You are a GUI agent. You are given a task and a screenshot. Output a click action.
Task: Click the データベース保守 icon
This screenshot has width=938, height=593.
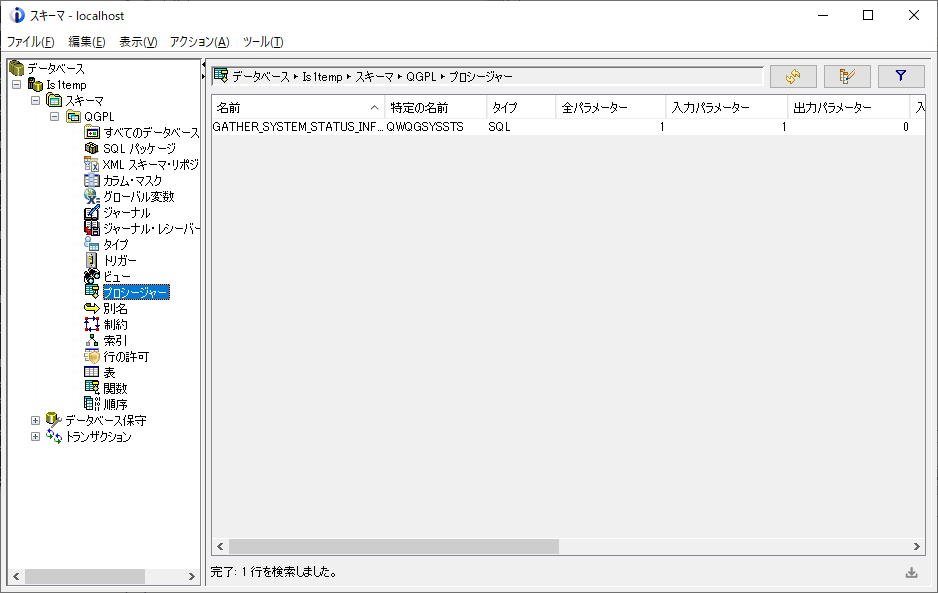54,420
